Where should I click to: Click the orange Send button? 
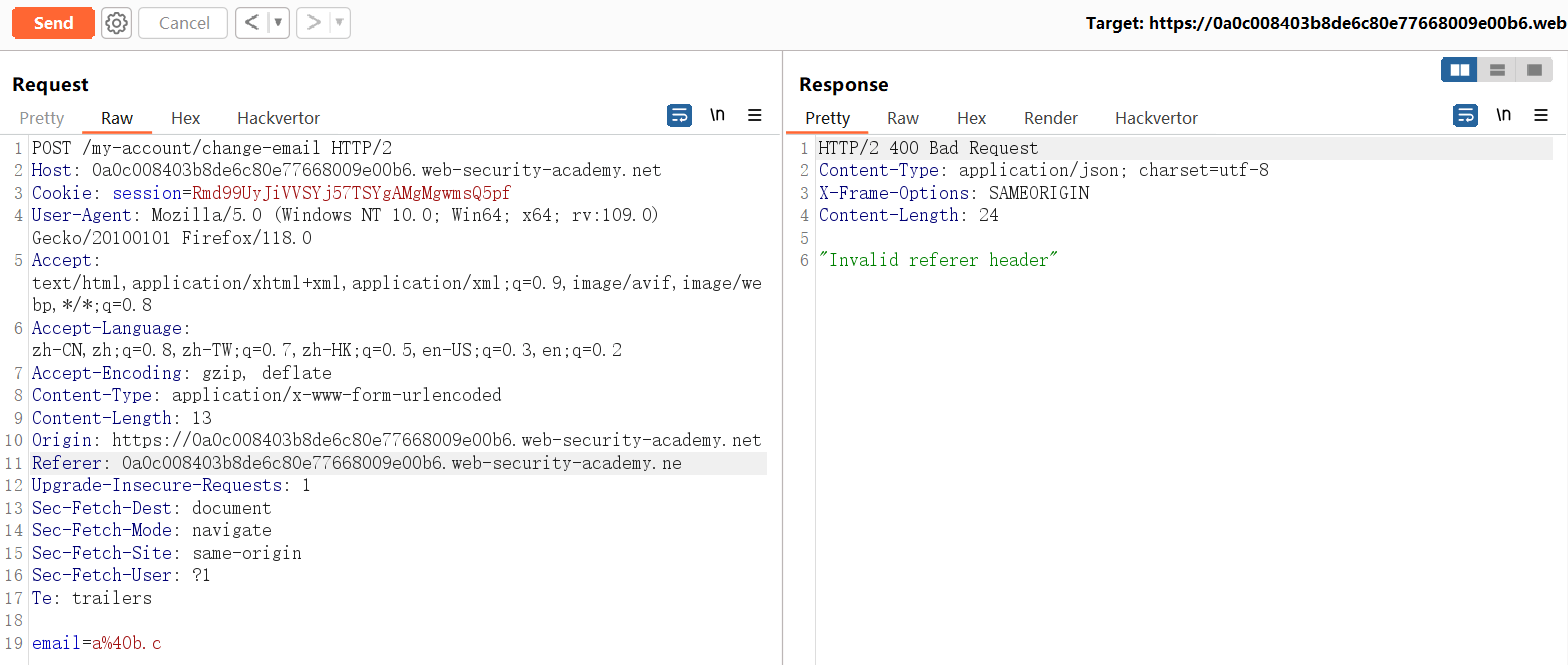tap(53, 23)
